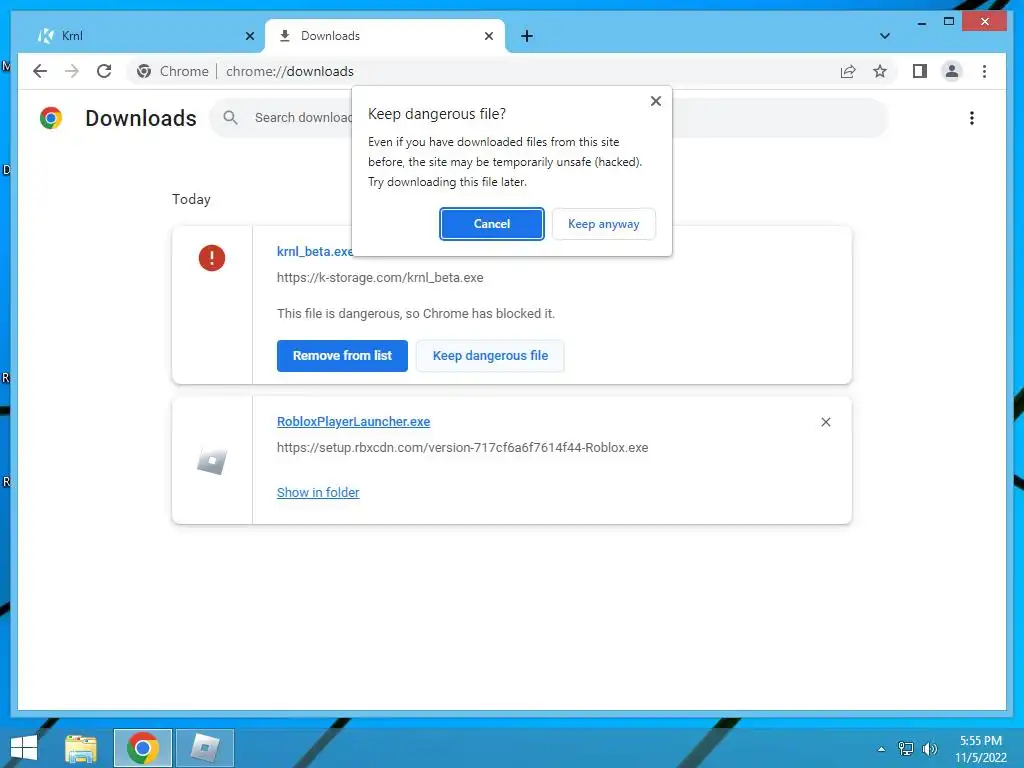Click the Keep dangerous file button
The width and height of the screenshot is (1024, 768).
[x=490, y=356]
